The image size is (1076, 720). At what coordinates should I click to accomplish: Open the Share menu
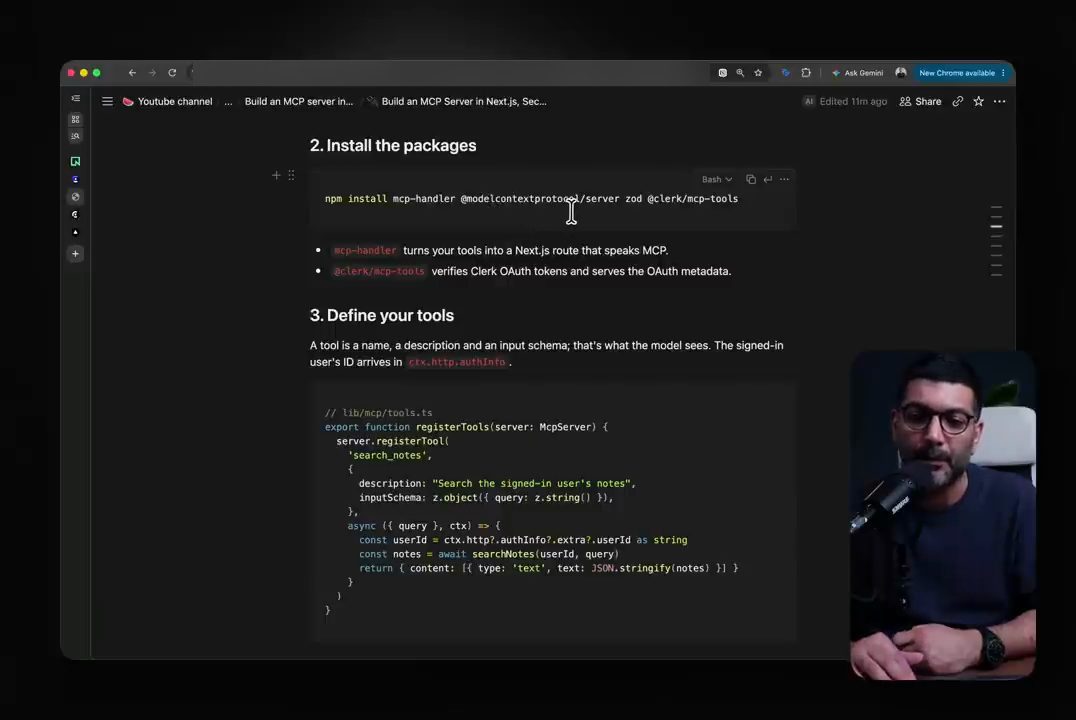[x=920, y=102]
